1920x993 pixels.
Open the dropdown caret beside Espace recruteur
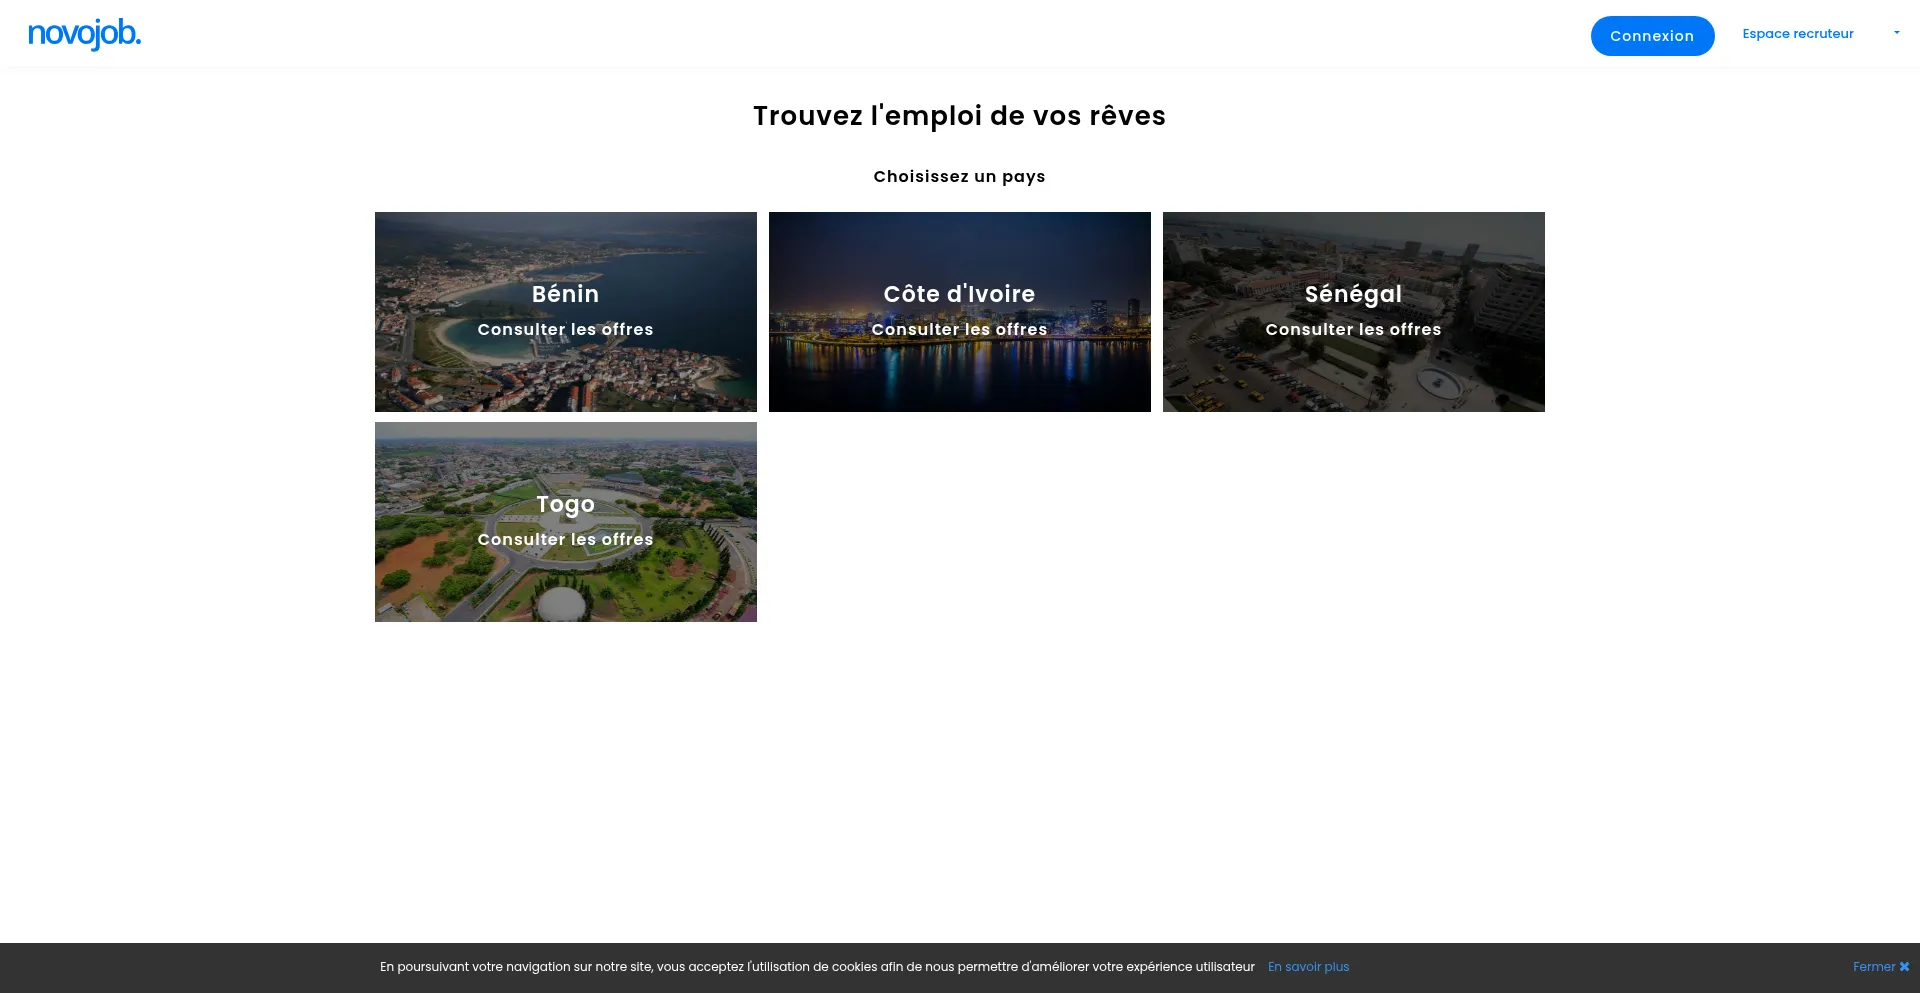click(x=1896, y=33)
